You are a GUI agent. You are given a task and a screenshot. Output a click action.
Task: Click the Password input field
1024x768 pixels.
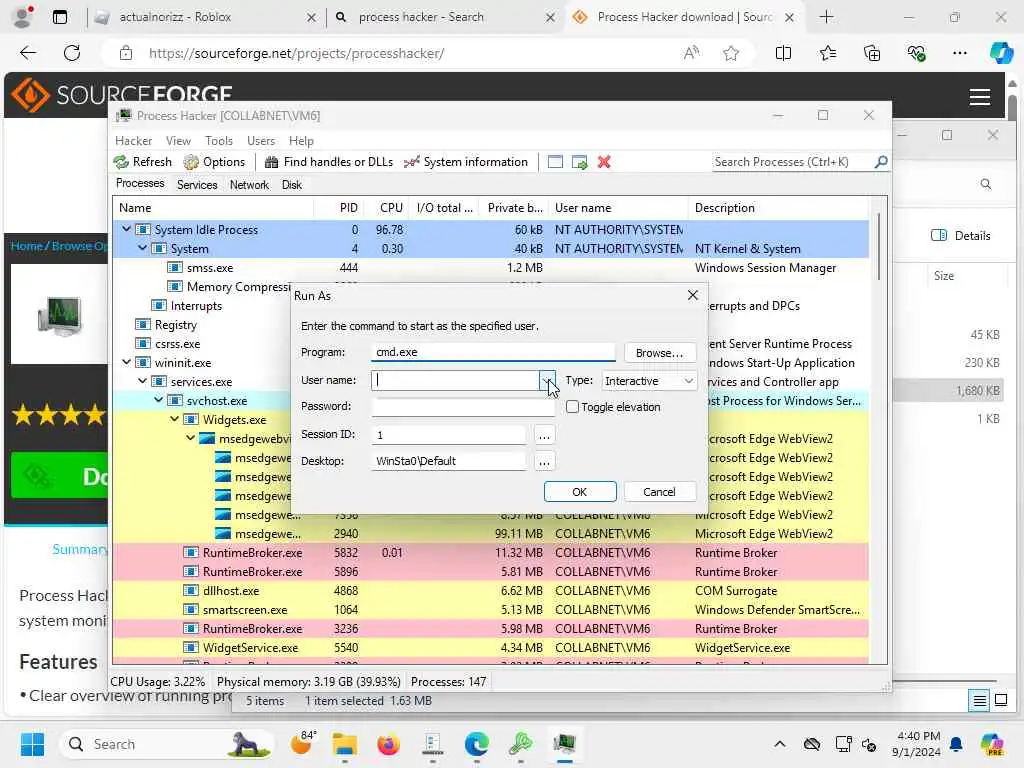point(463,406)
